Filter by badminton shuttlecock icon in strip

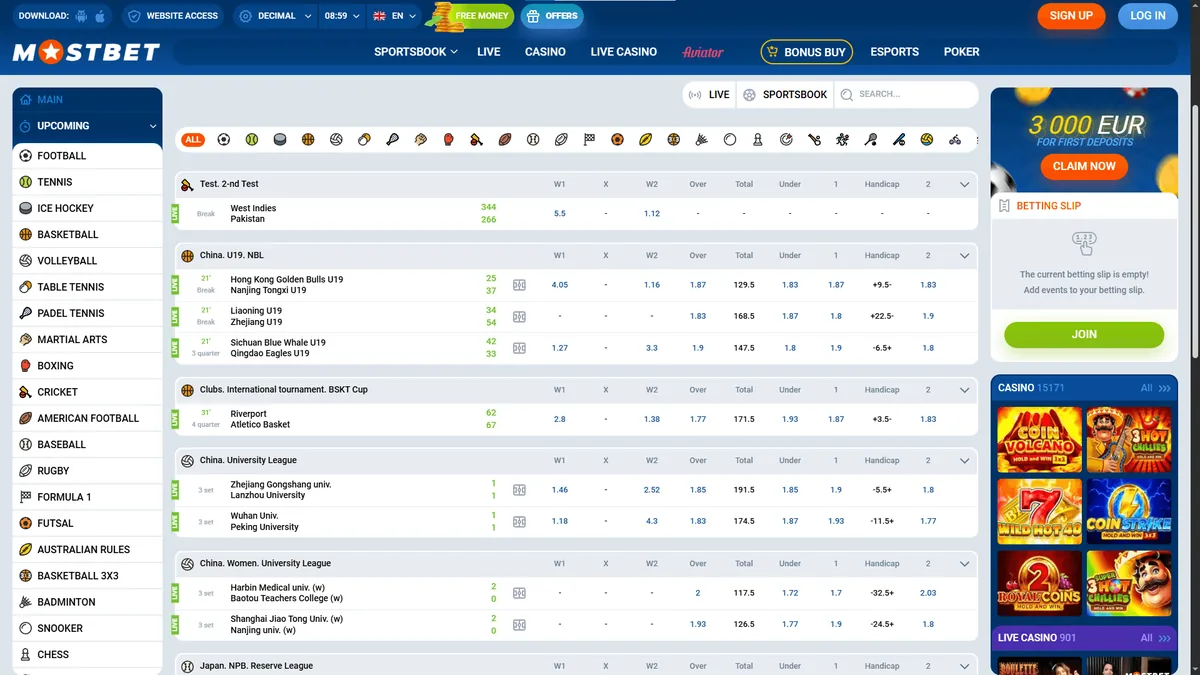[702, 140]
